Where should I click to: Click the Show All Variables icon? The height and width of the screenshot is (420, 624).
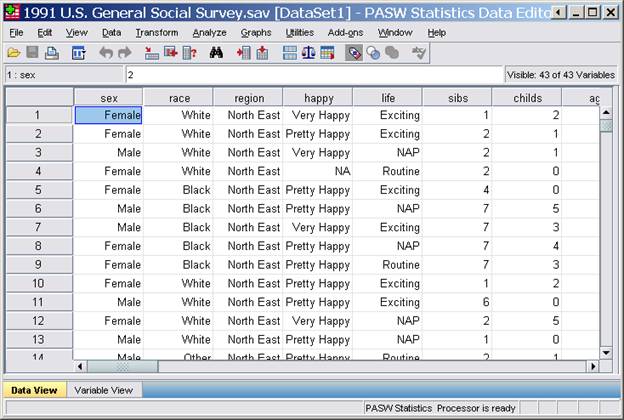tap(392, 53)
